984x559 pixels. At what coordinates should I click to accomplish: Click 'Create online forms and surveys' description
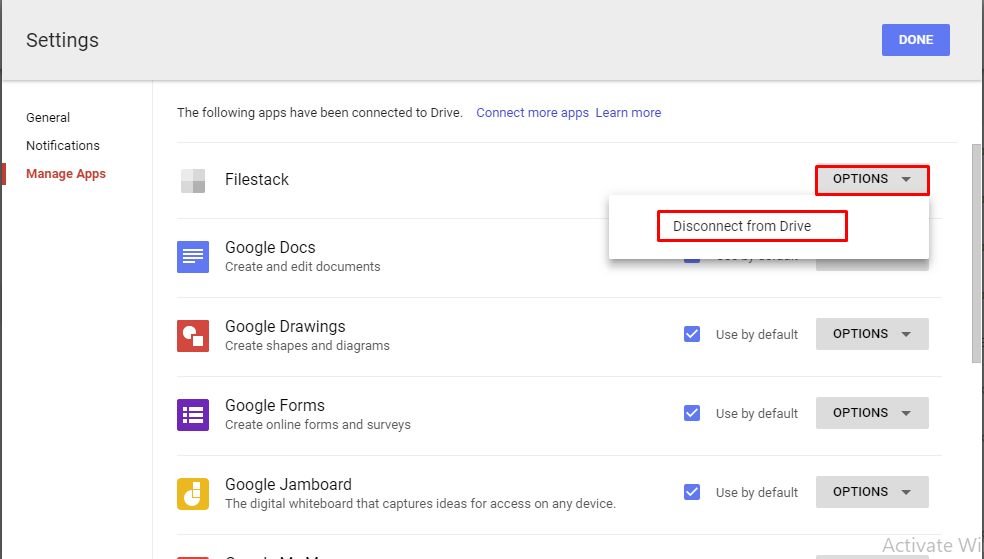pos(318,425)
